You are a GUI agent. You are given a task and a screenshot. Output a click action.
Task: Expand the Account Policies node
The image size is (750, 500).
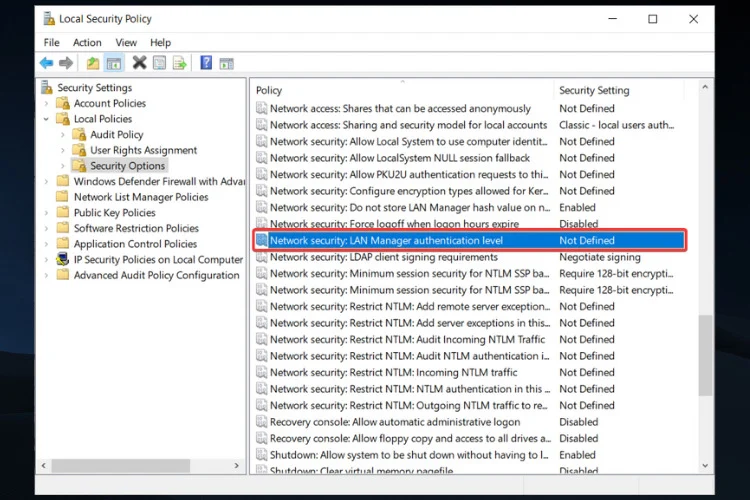46,103
